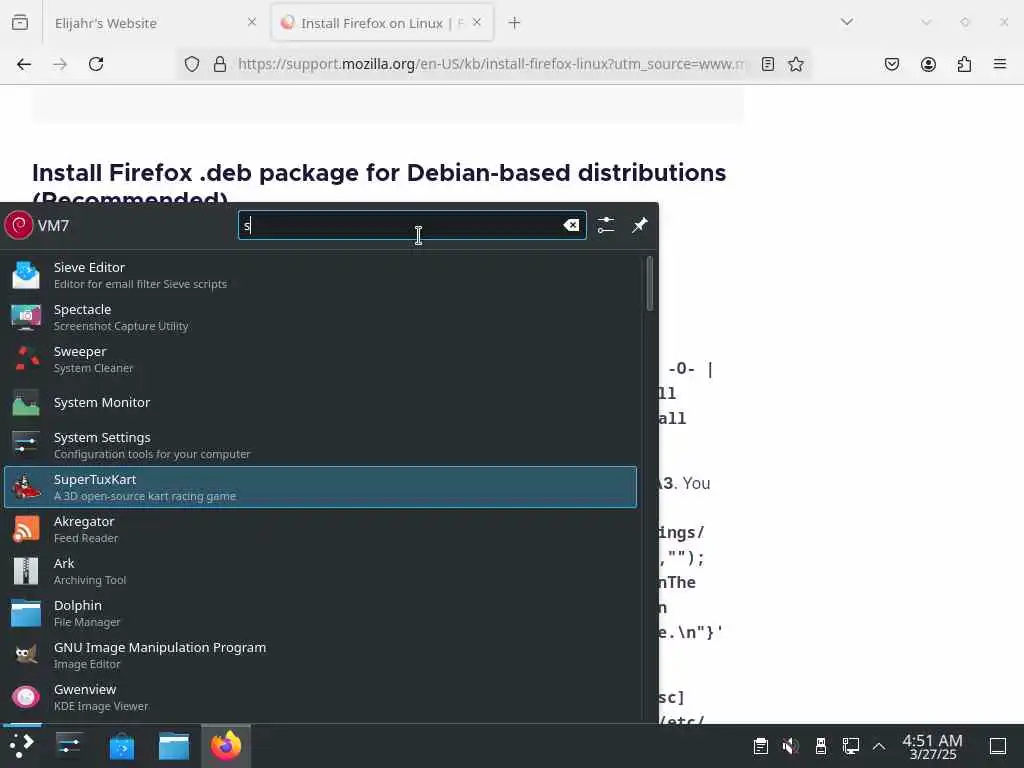Open Firefox account menu
The image size is (1024, 768).
(928, 64)
